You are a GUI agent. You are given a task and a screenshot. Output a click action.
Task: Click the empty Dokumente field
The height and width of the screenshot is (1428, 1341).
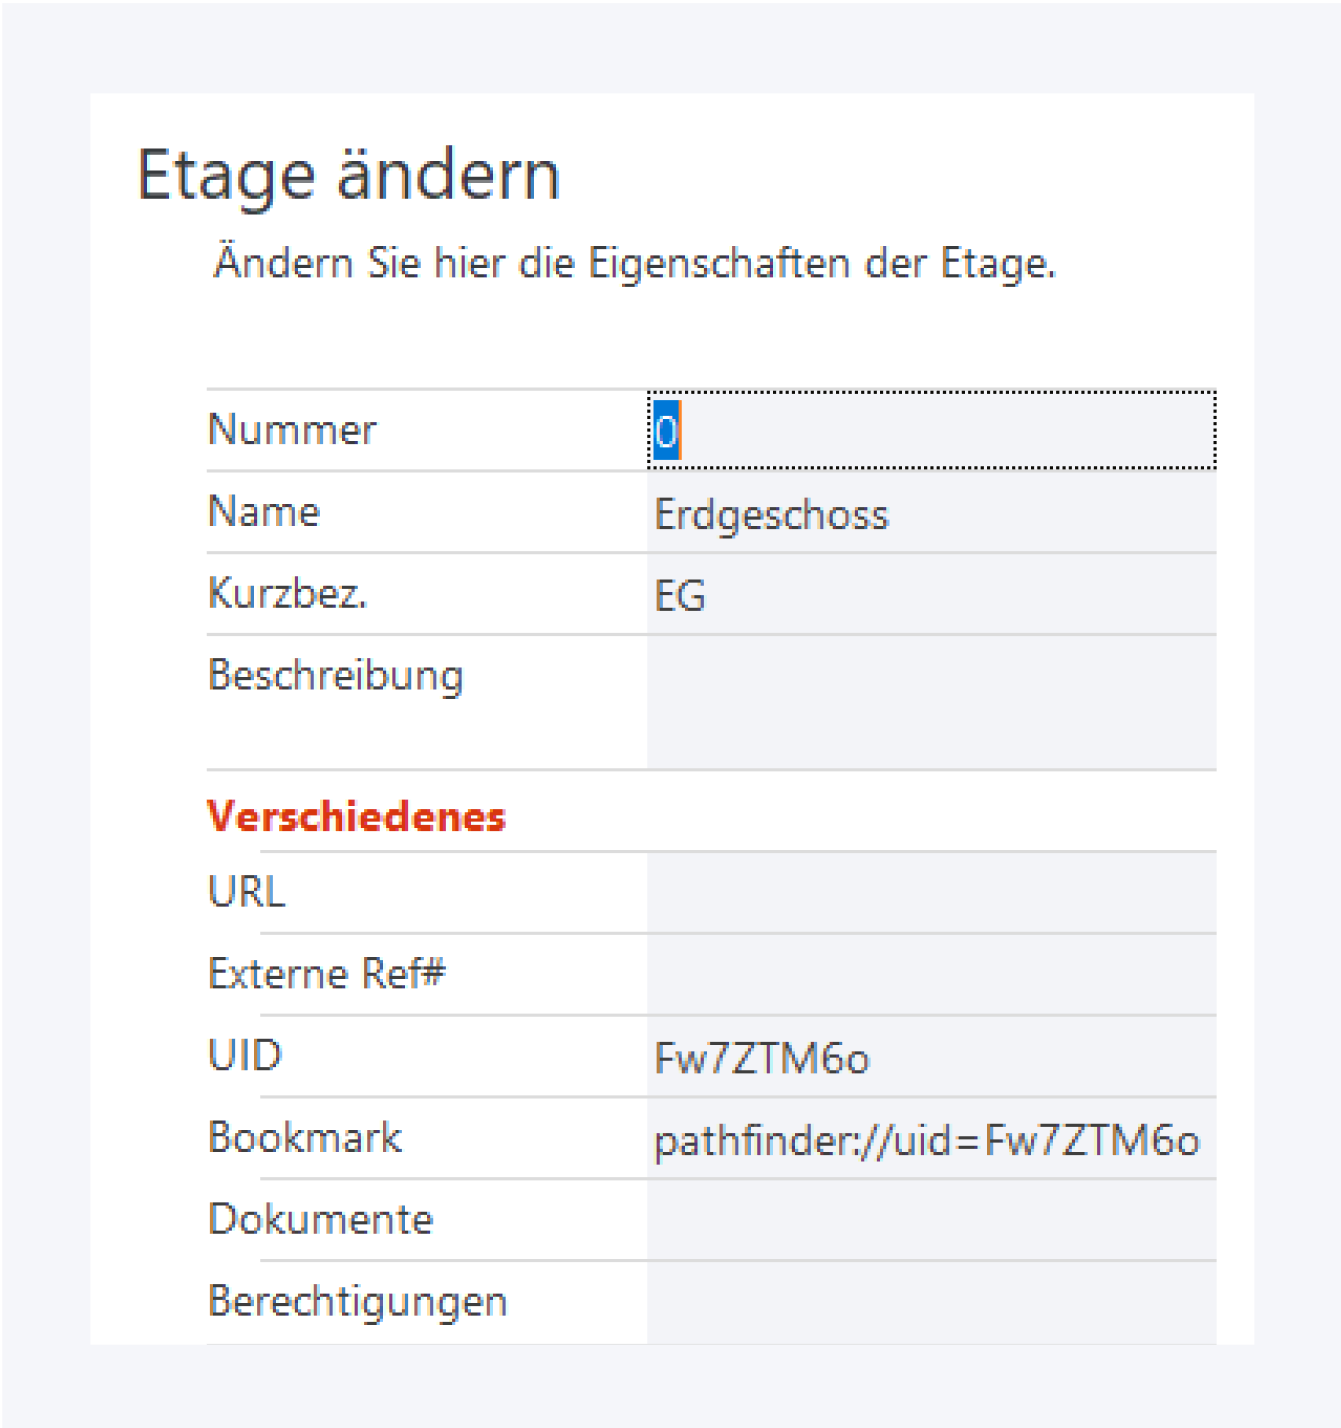(x=930, y=1221)
